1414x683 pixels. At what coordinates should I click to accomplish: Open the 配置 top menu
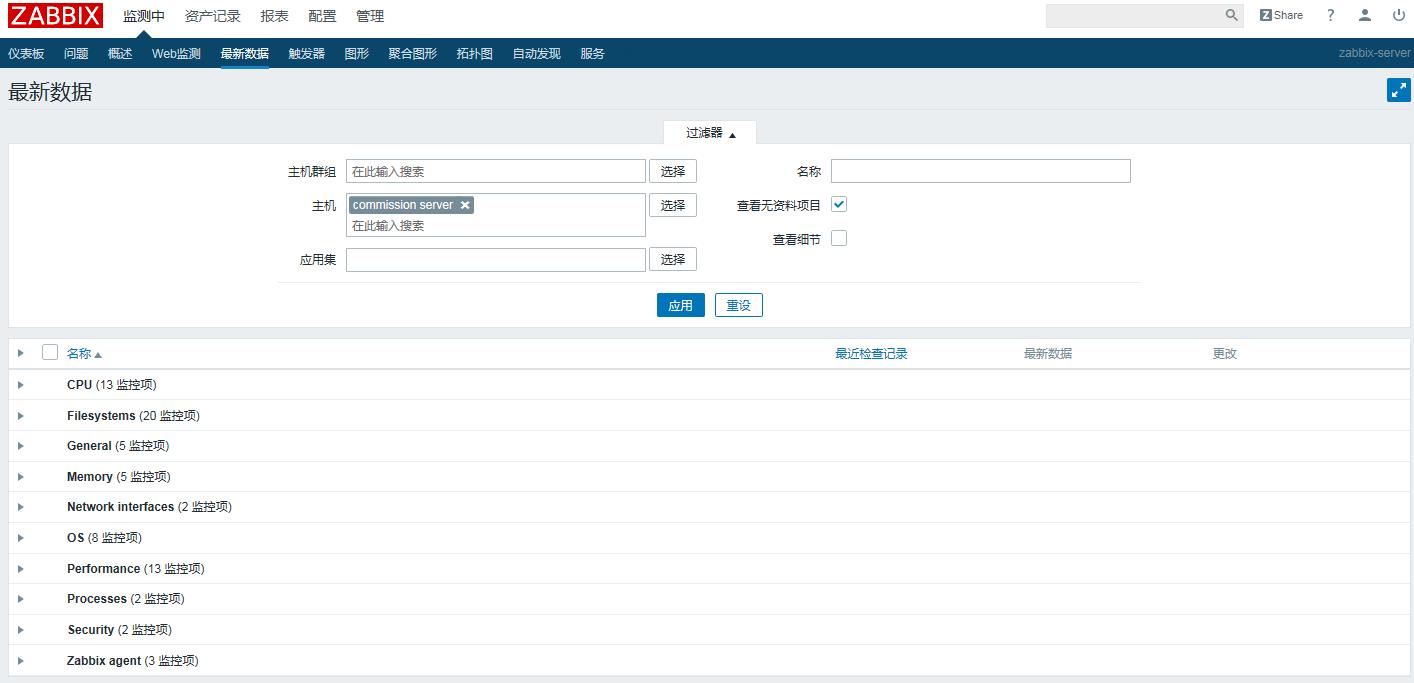pos(322,16)
